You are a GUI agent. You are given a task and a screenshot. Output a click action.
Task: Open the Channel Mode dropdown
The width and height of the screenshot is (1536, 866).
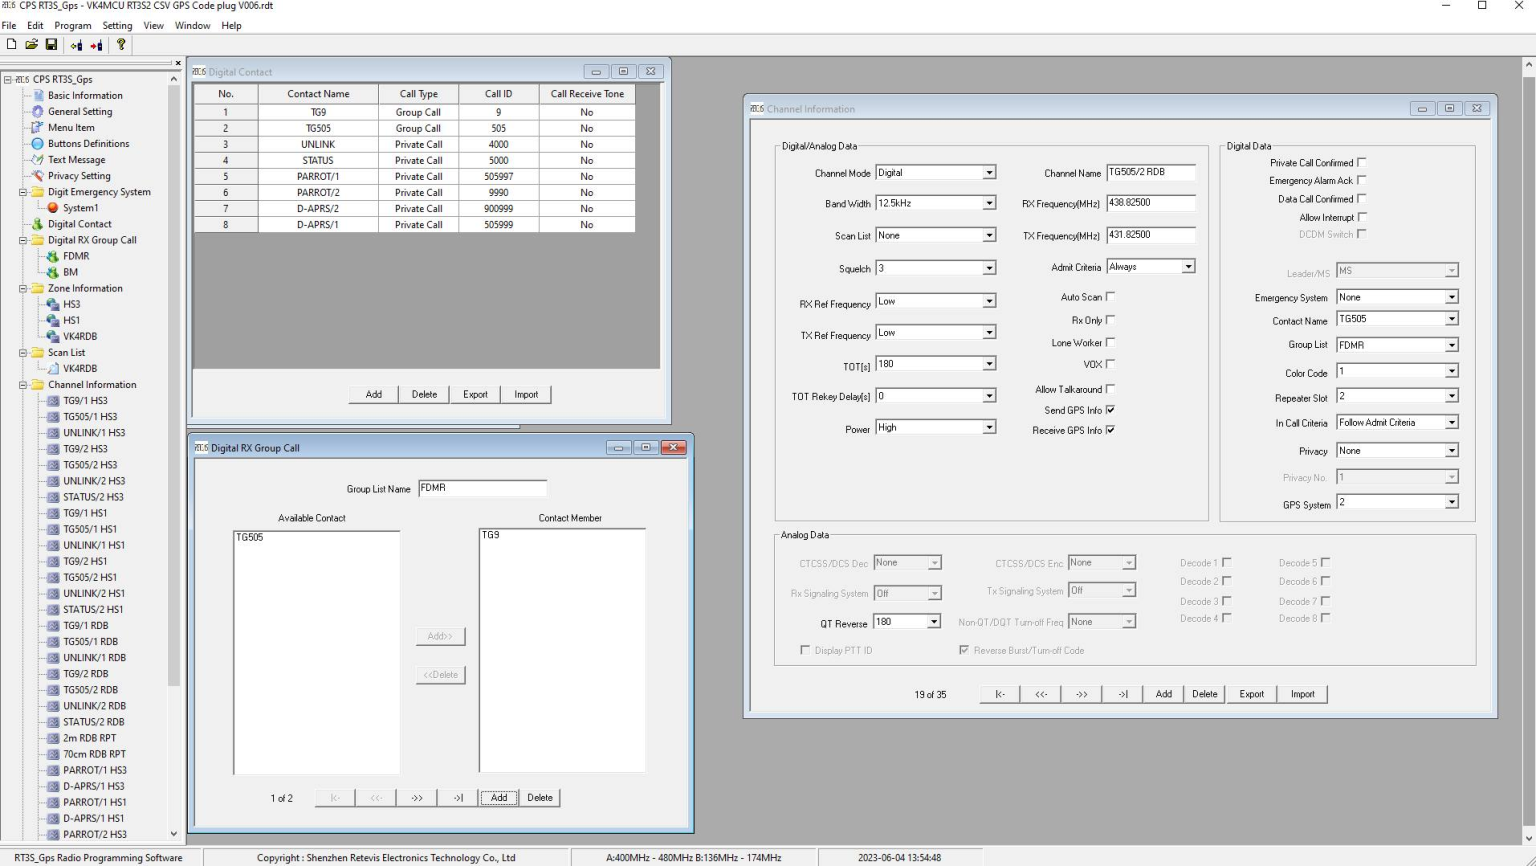pyautogui.click(x=989, y=172)
